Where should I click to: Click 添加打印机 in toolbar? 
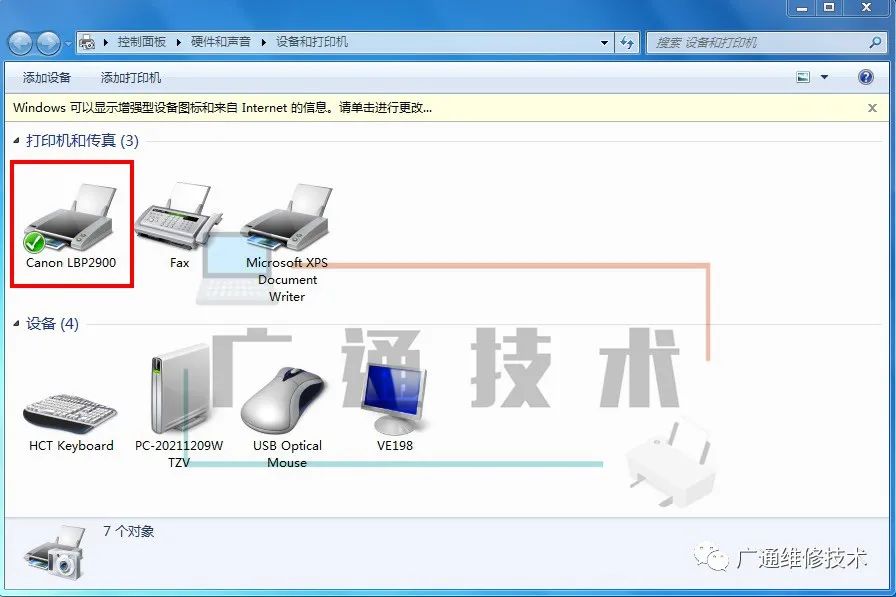pos(131,77)
